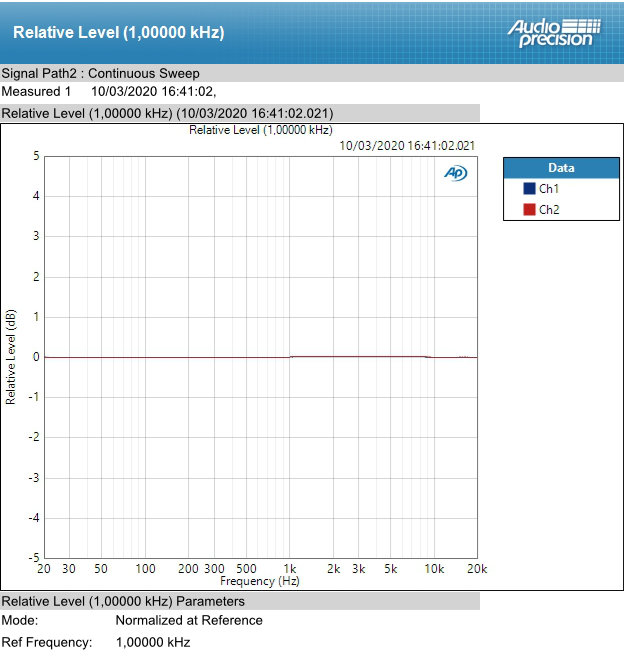Click the 'Normalized at Reference' value

(x=189, y=620)
